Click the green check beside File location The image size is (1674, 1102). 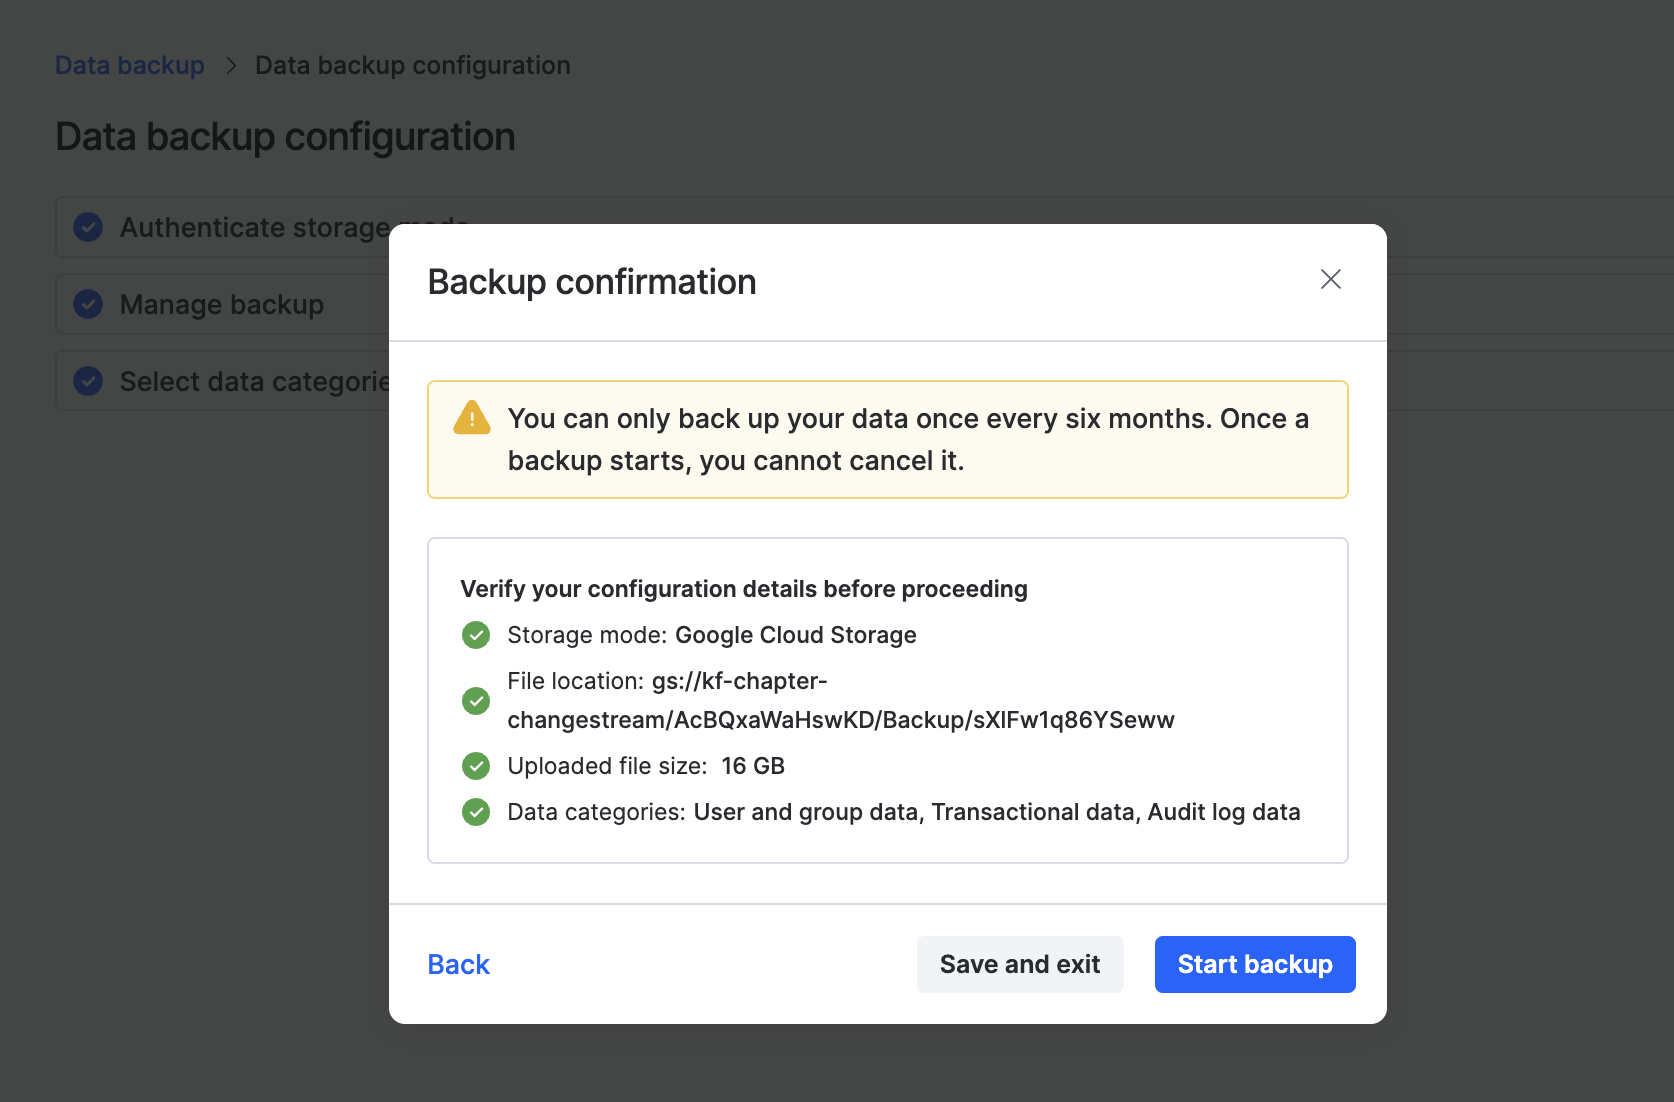point(476,701)
